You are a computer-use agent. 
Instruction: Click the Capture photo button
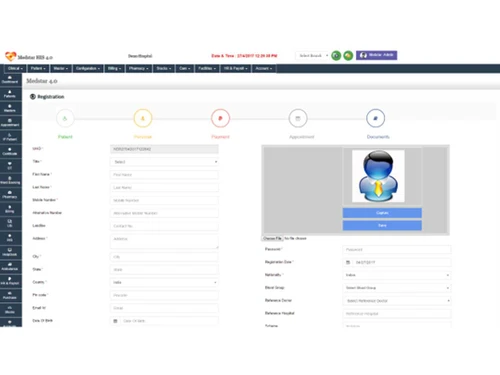[382, 213]
